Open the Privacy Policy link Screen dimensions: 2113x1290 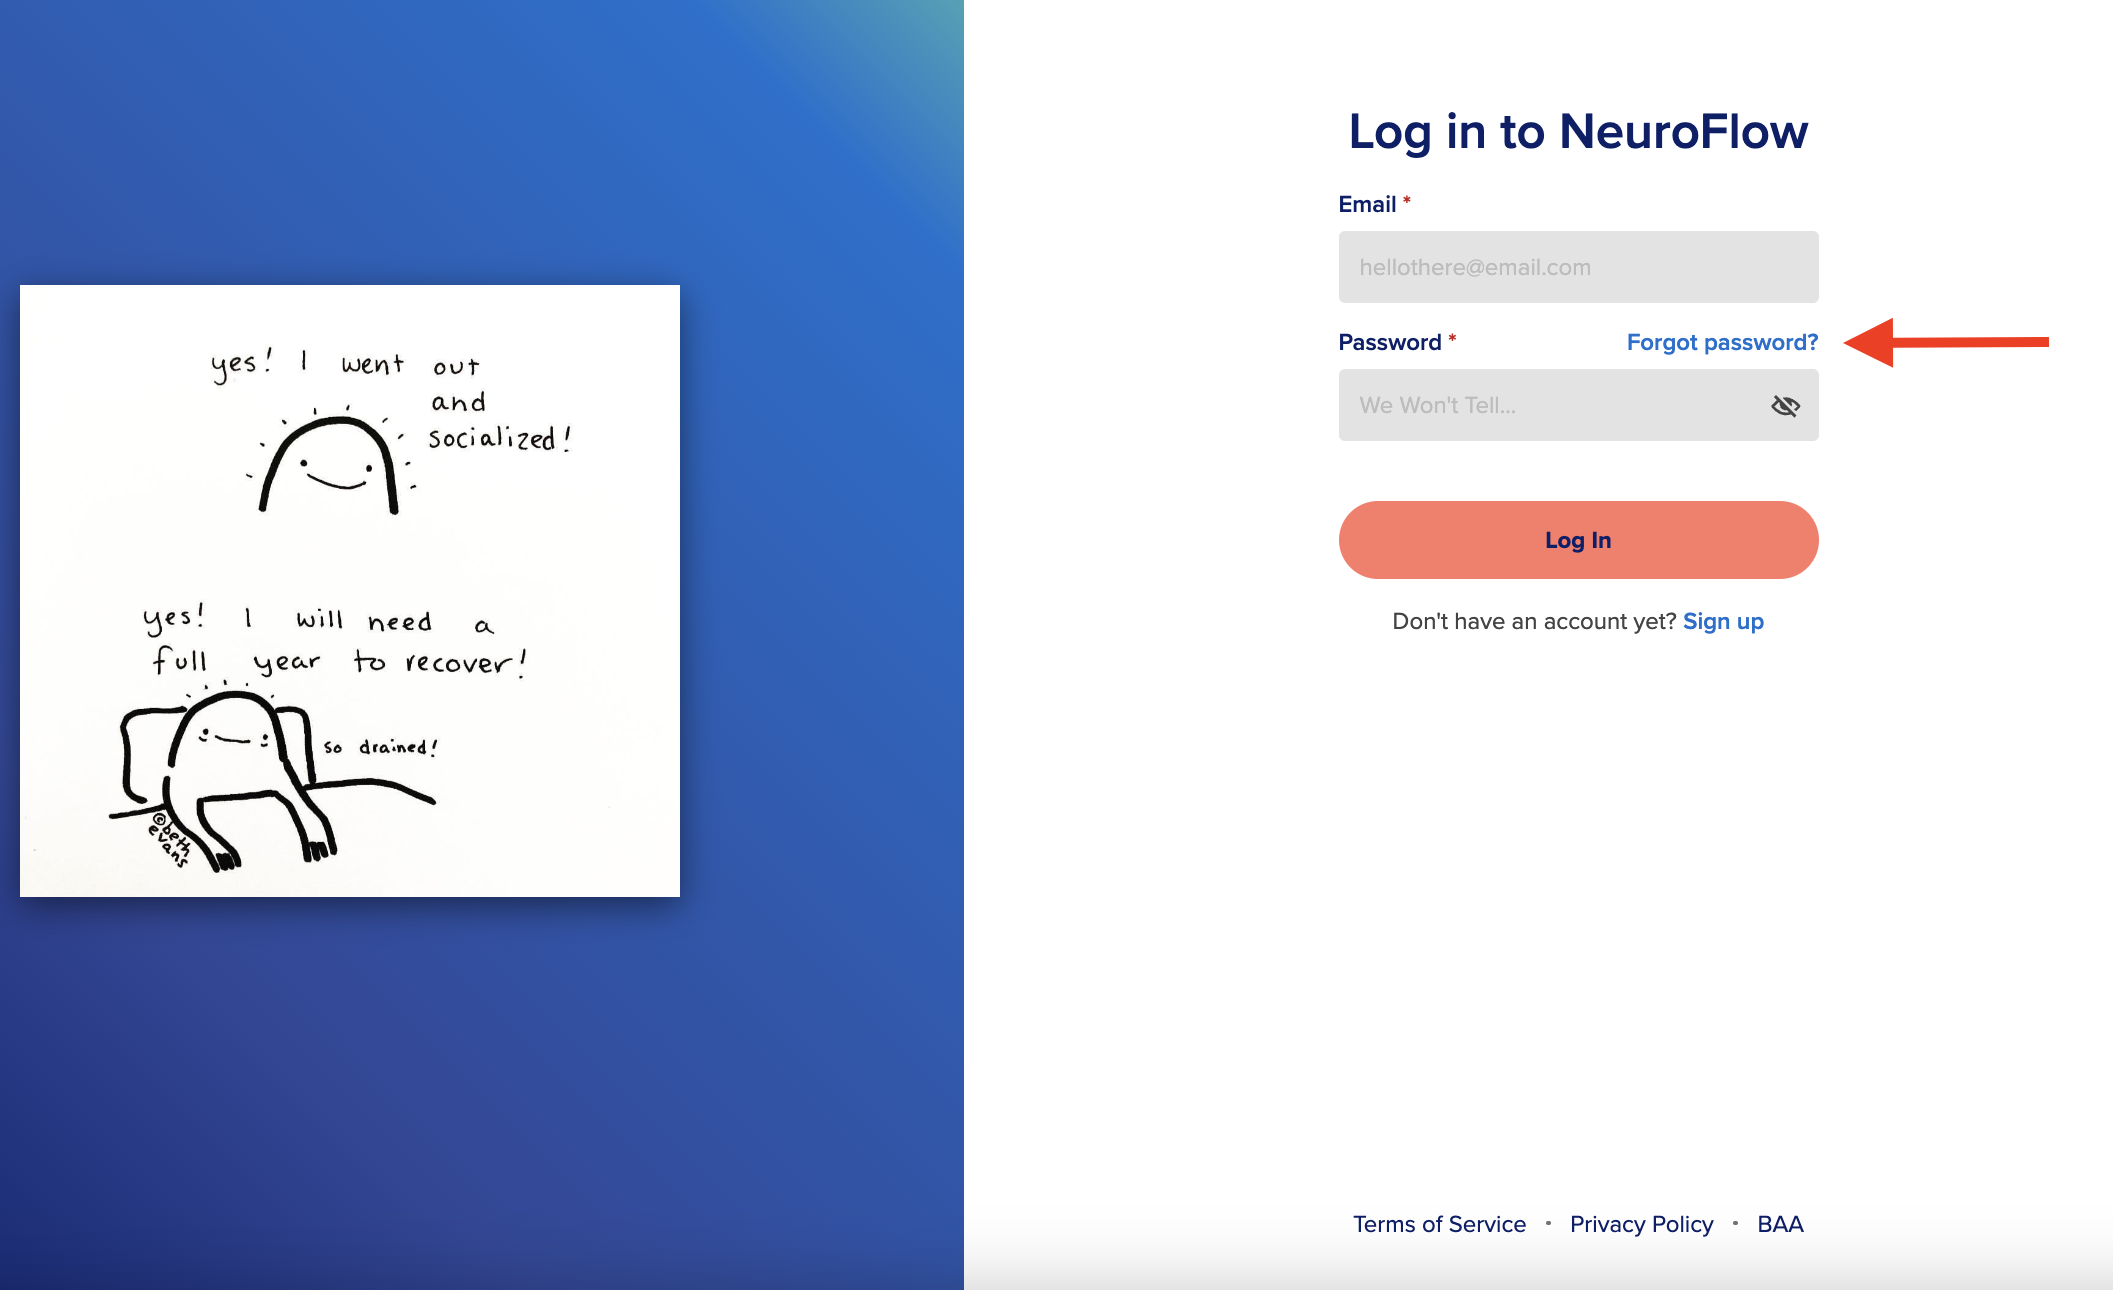tap(1641, 1224)
